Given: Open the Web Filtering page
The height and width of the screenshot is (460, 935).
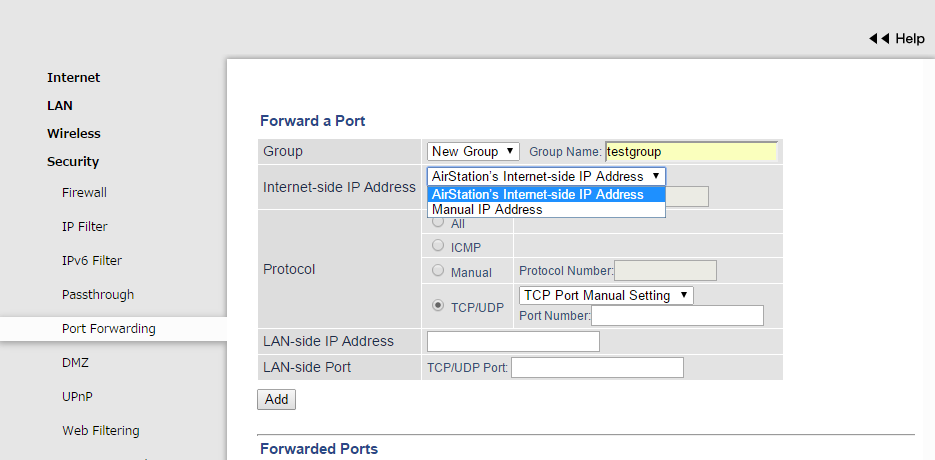Looking at the screenshot, I should point(101,431).
